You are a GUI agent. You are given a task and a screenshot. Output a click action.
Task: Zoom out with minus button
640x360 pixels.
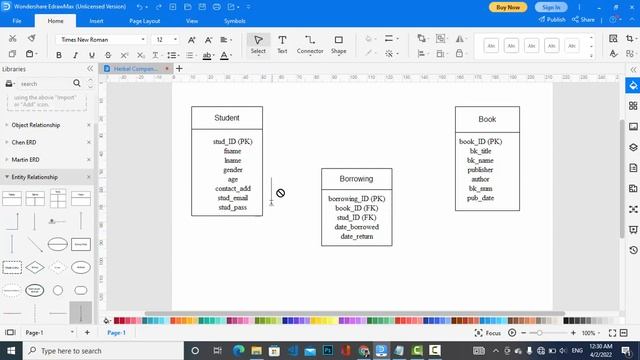point(524,333)
